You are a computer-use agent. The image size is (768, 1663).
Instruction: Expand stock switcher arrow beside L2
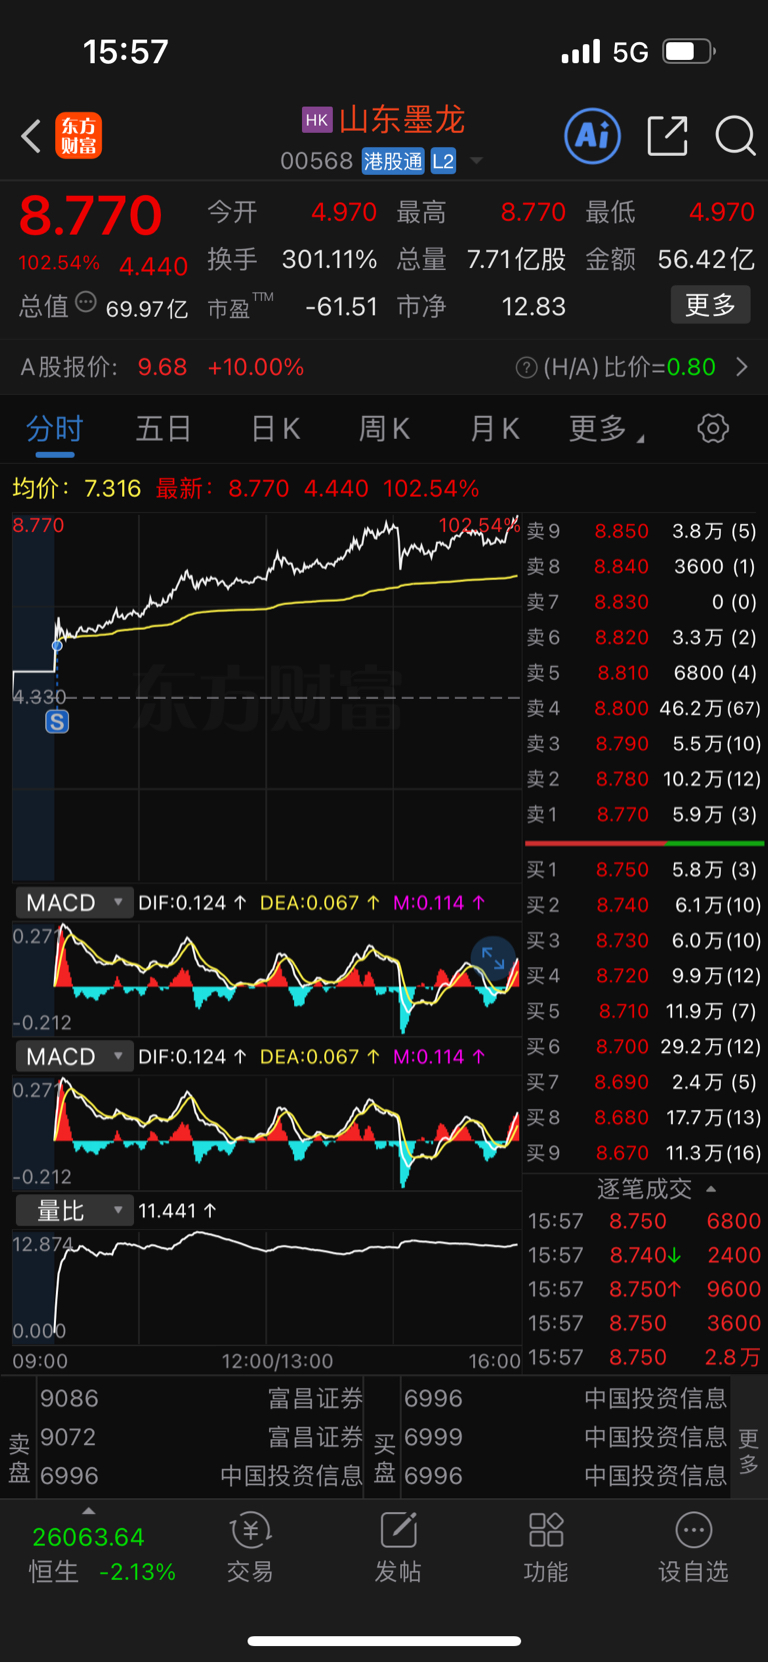(x=476, y=161)
